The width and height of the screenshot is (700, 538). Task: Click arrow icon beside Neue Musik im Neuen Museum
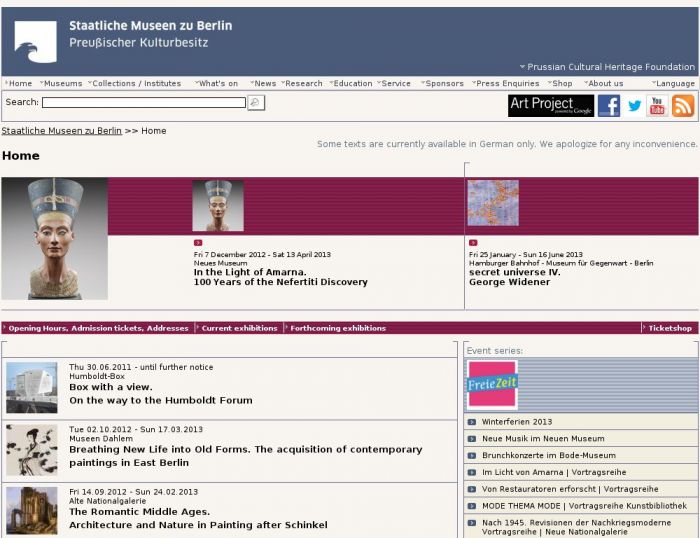pyautogui.click(x=471, y=439)
